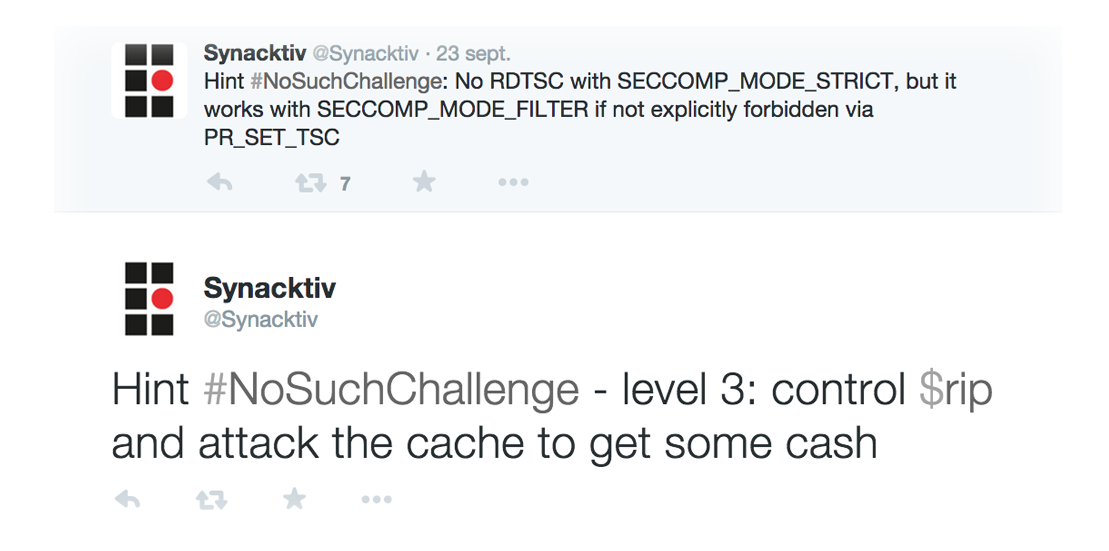
Task: Open #NoSuchChallenge hashtag in main tweet
Action: [391, 390]
